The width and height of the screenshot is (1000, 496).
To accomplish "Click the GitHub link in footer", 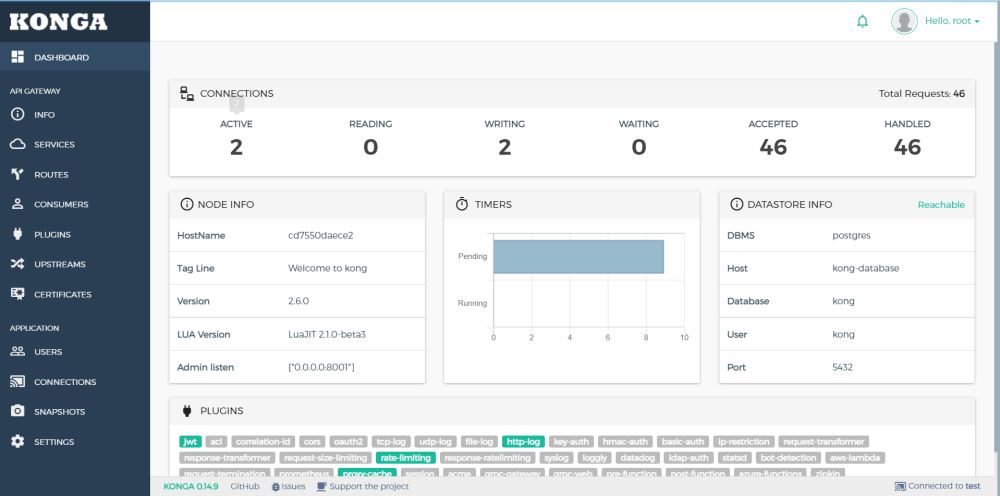I will click(x=245, y=486).
